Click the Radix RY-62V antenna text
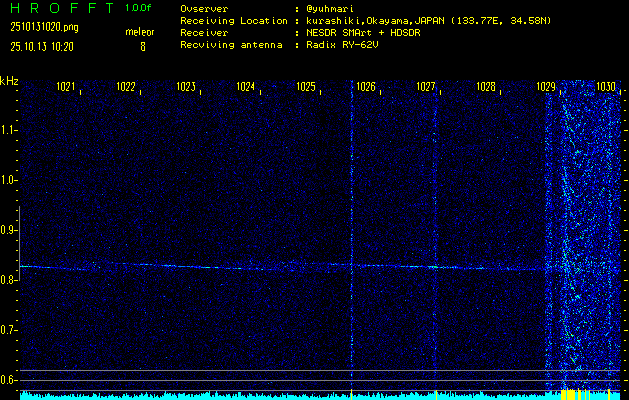The width and height of the screenshot is (629, 400). point(342,45)
